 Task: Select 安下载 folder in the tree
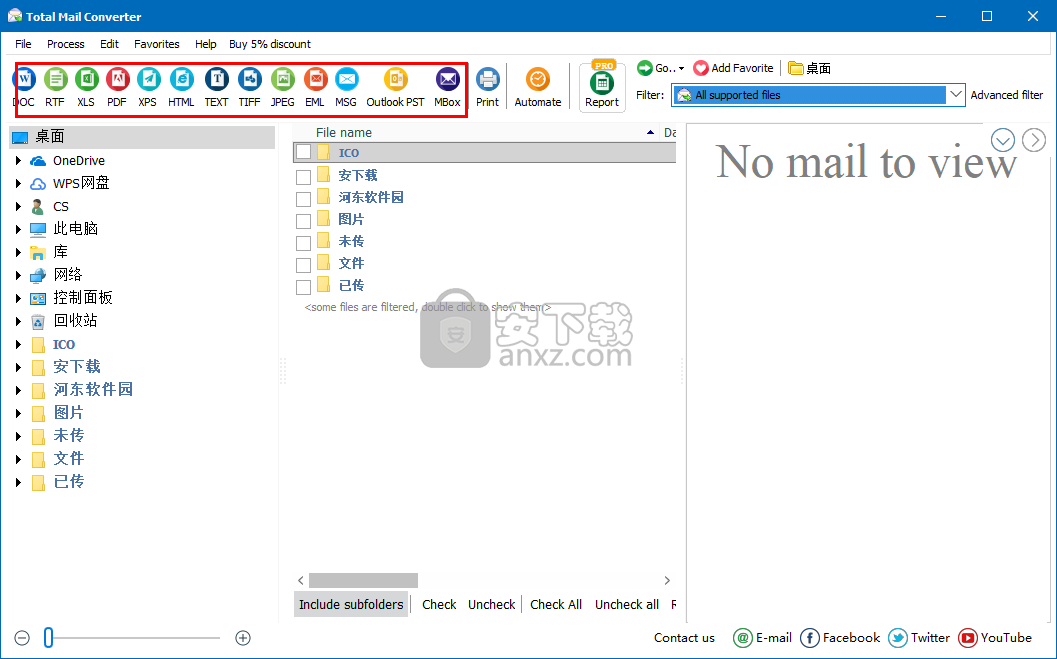(x=77, y=367)
